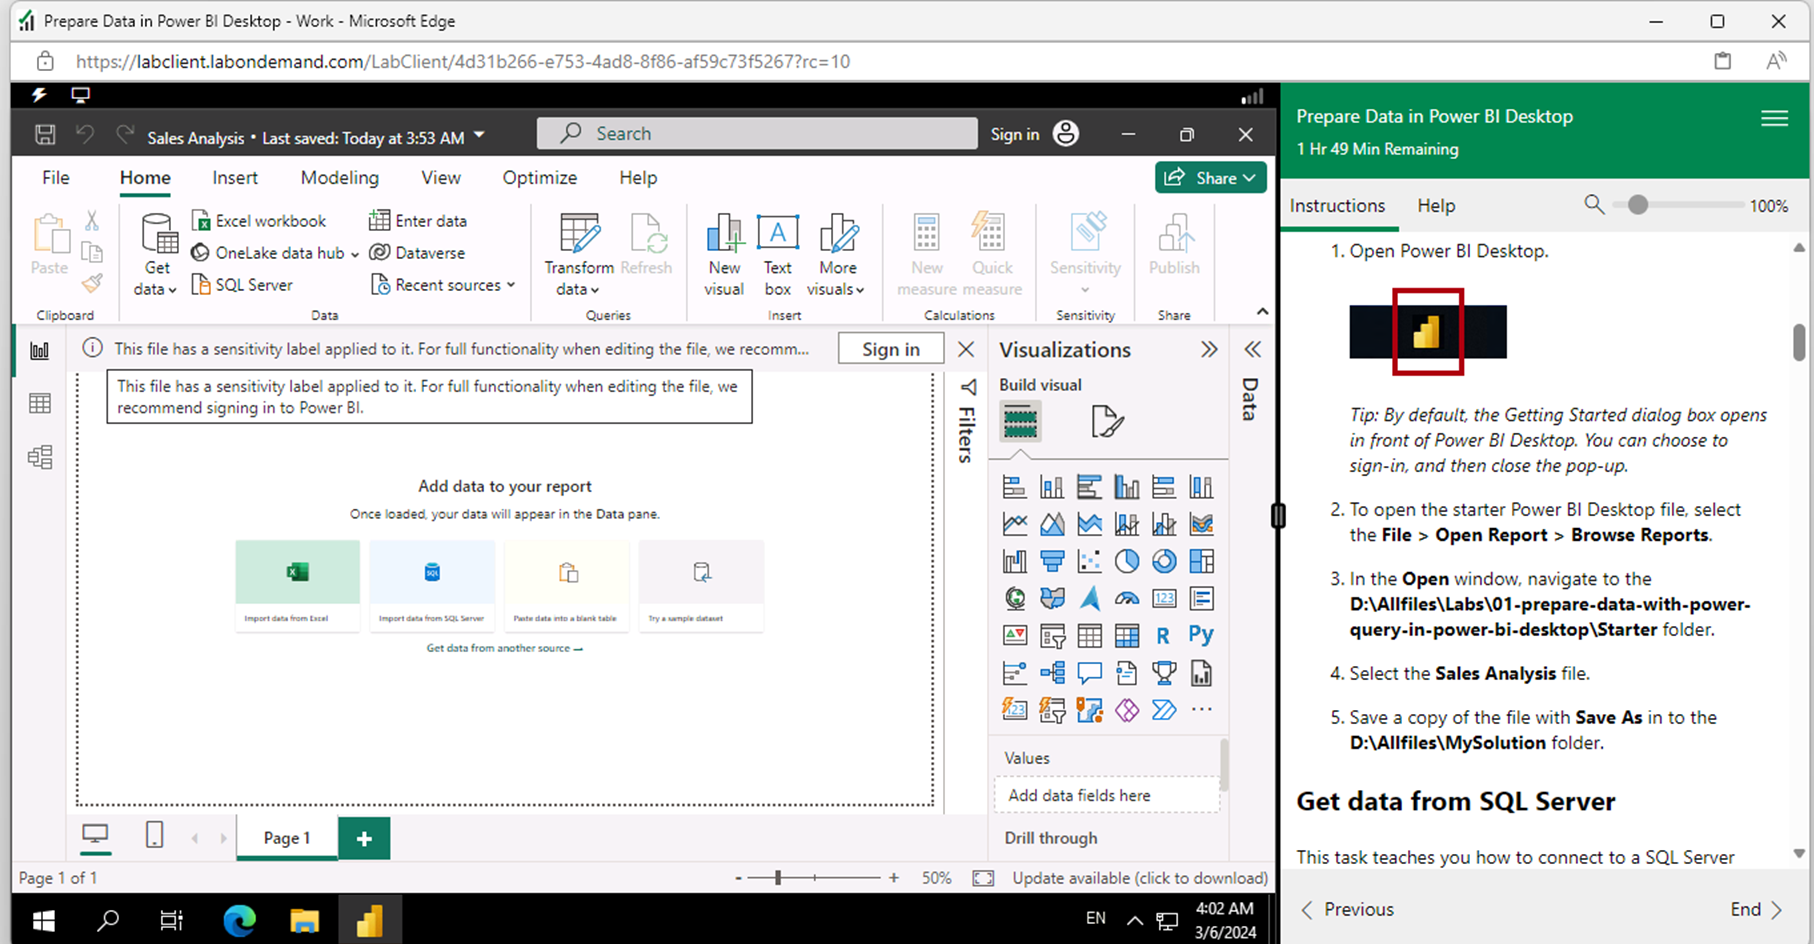
Task: Open the Modeling ribbon tab
Action: pyautogui.click(x=340, y=178)
